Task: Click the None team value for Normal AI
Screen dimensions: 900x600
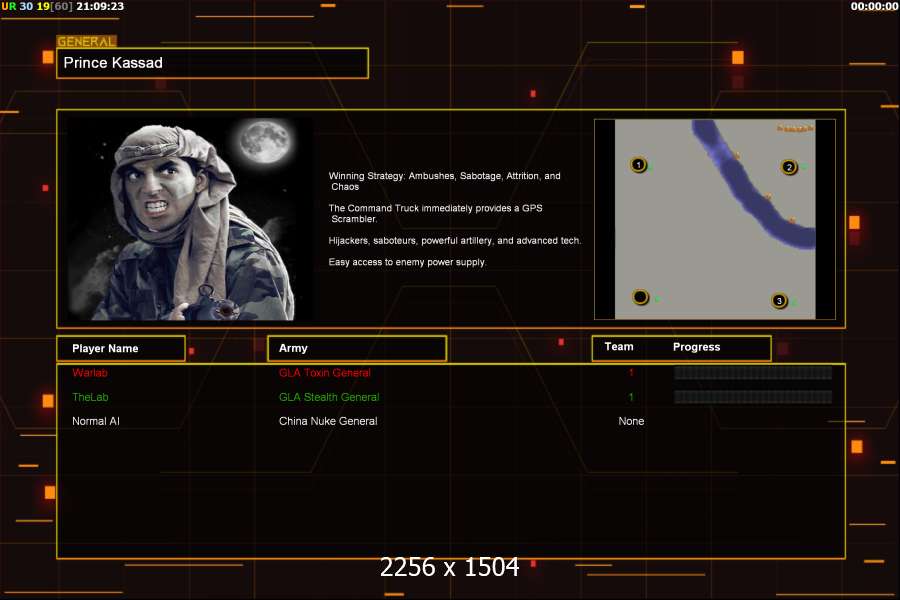Action: tap(631, 421)
